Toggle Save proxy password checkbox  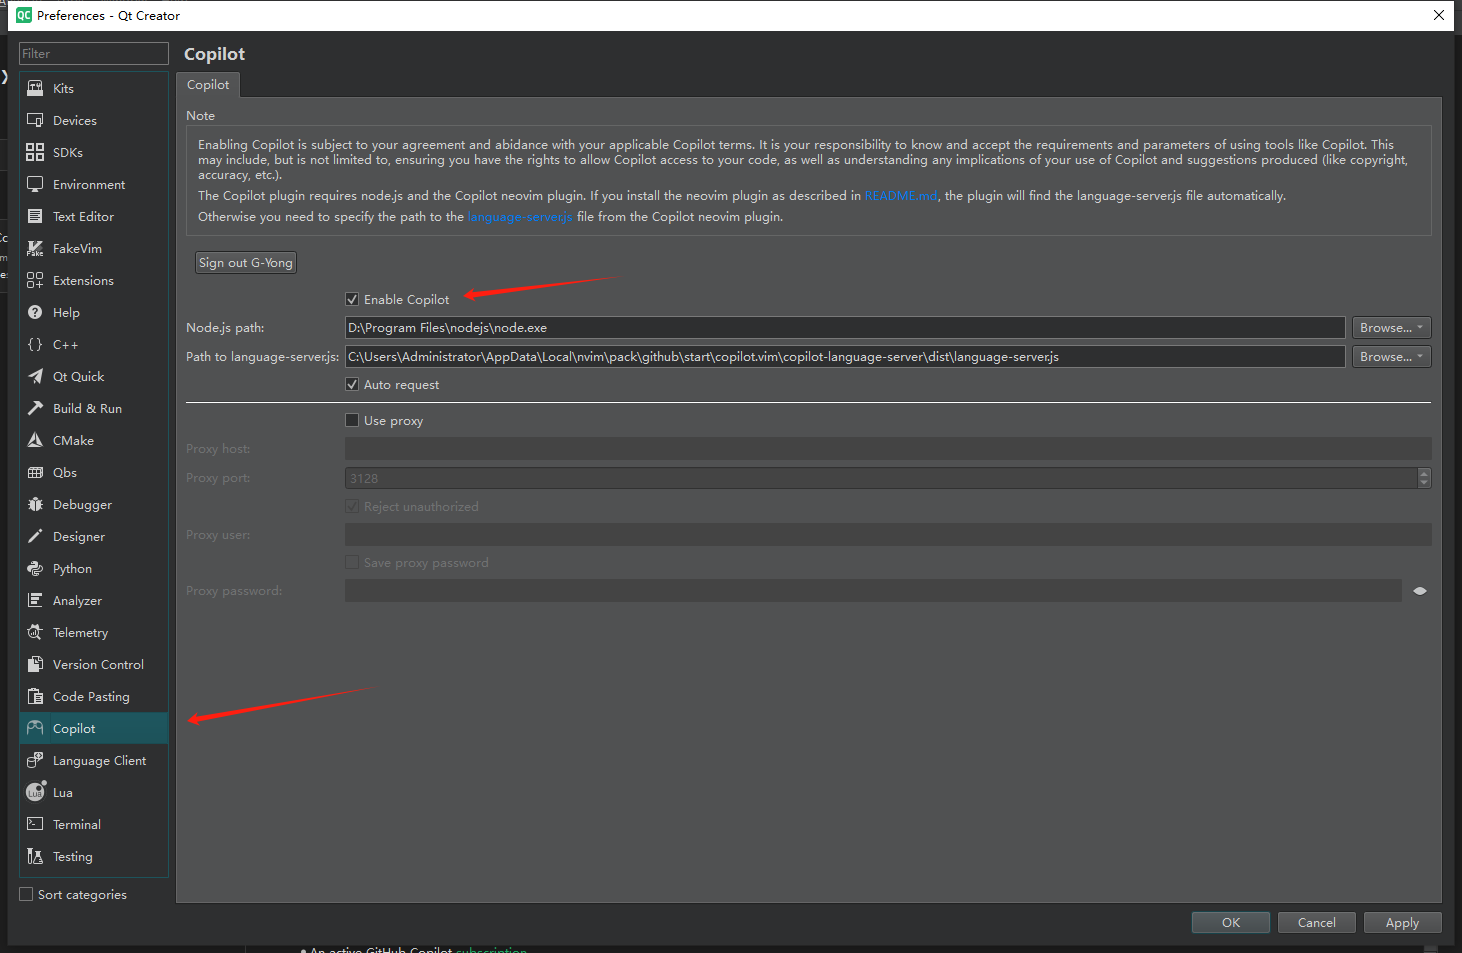[352, 562]
